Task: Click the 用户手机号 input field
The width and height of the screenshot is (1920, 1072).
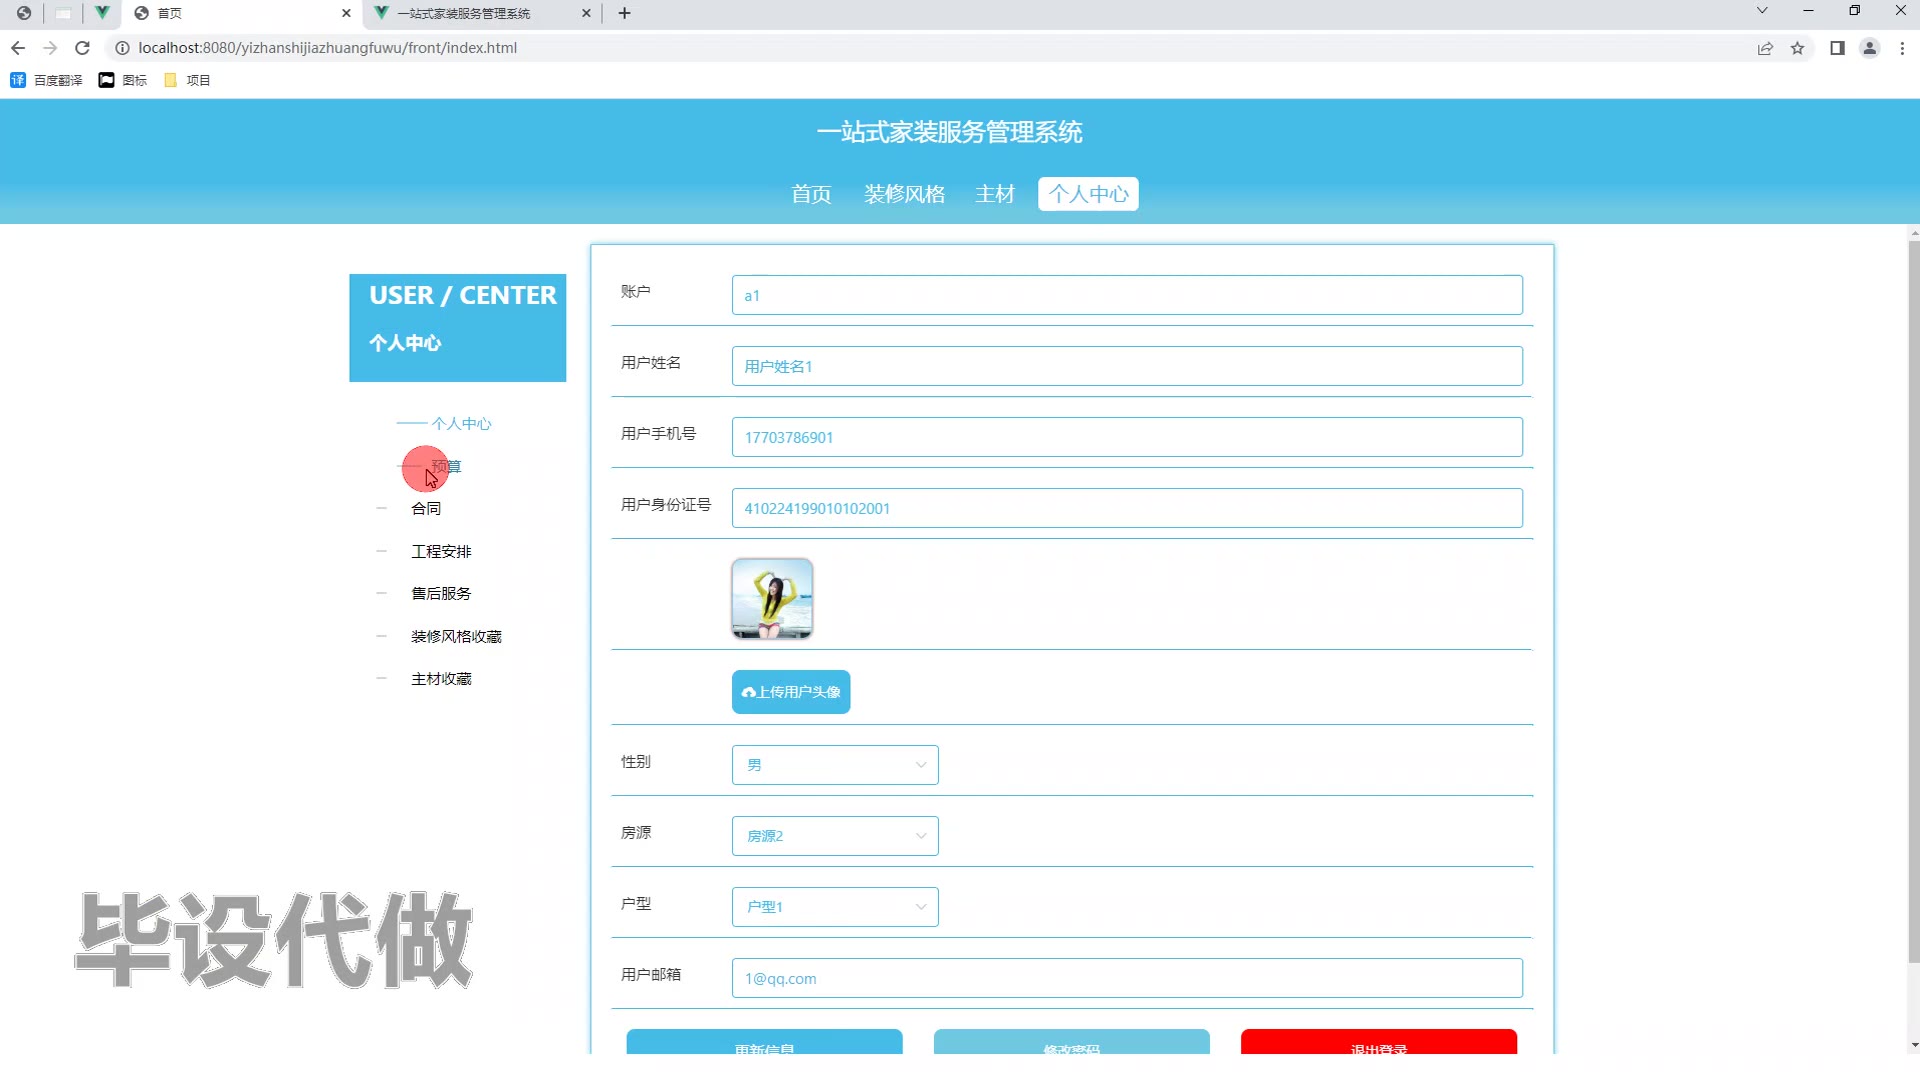Action: (x=1127, y=437)
